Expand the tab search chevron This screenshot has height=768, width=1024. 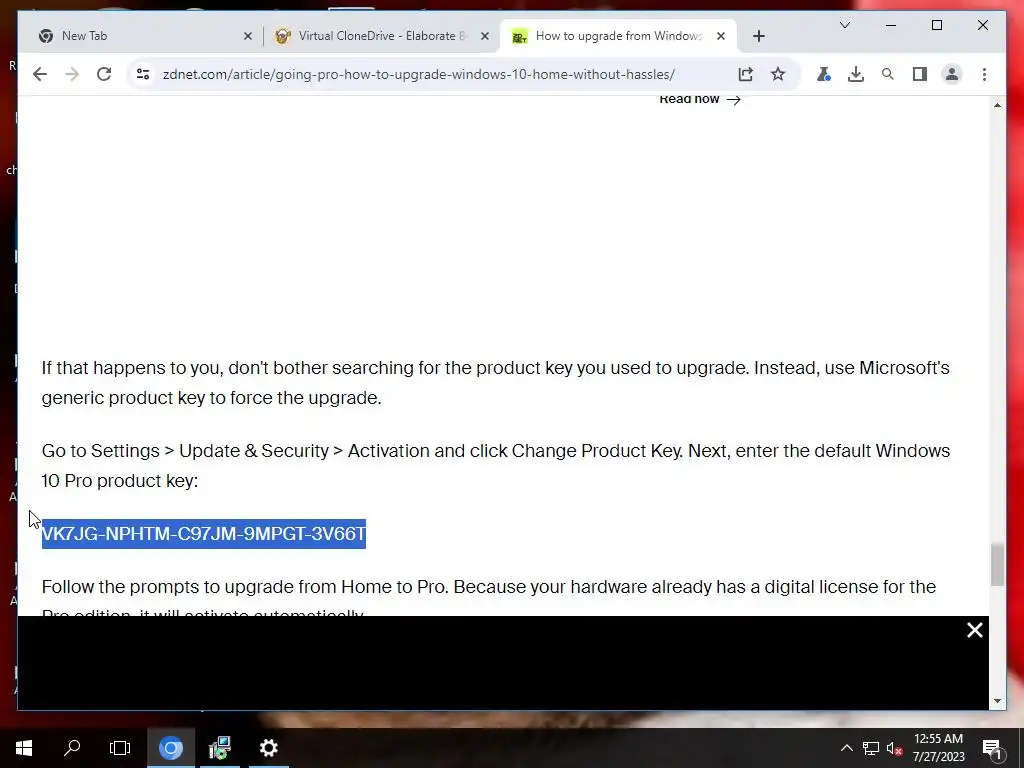pyautogui.click(x=844, y=25)
